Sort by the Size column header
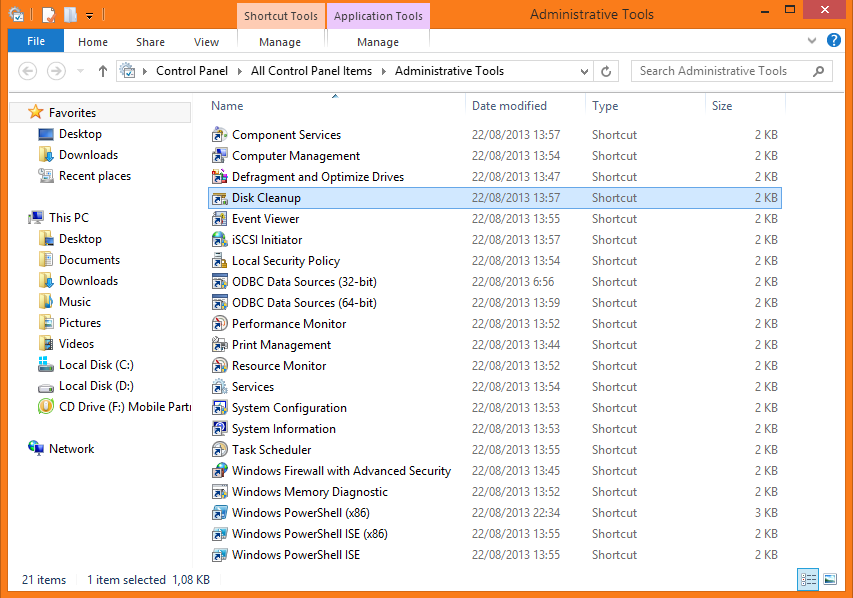 tap(745, 106)
